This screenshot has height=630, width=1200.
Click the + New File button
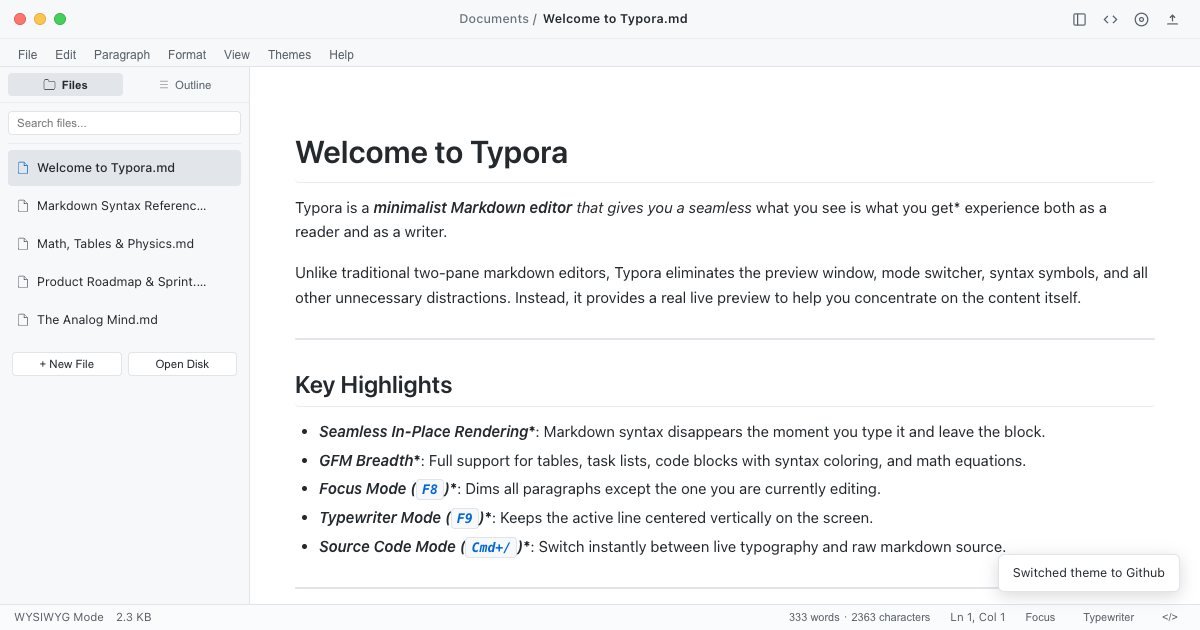67,364
